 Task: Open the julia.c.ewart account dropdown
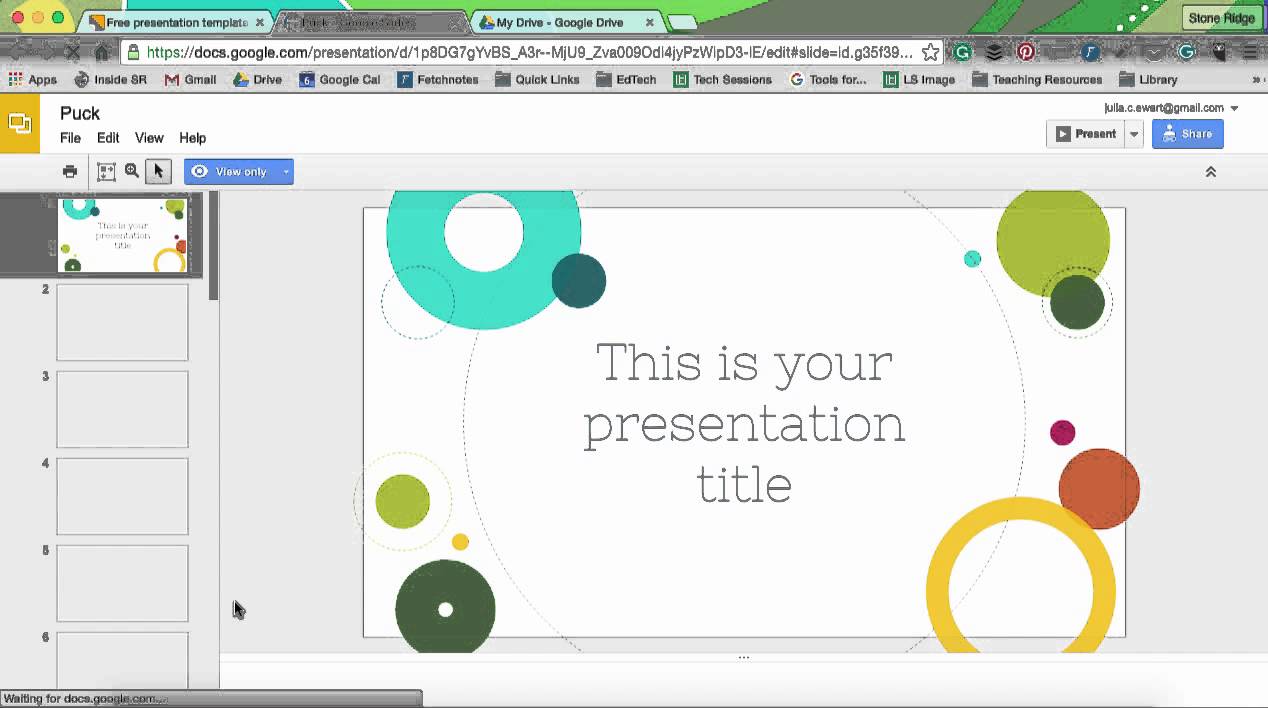1171,107
